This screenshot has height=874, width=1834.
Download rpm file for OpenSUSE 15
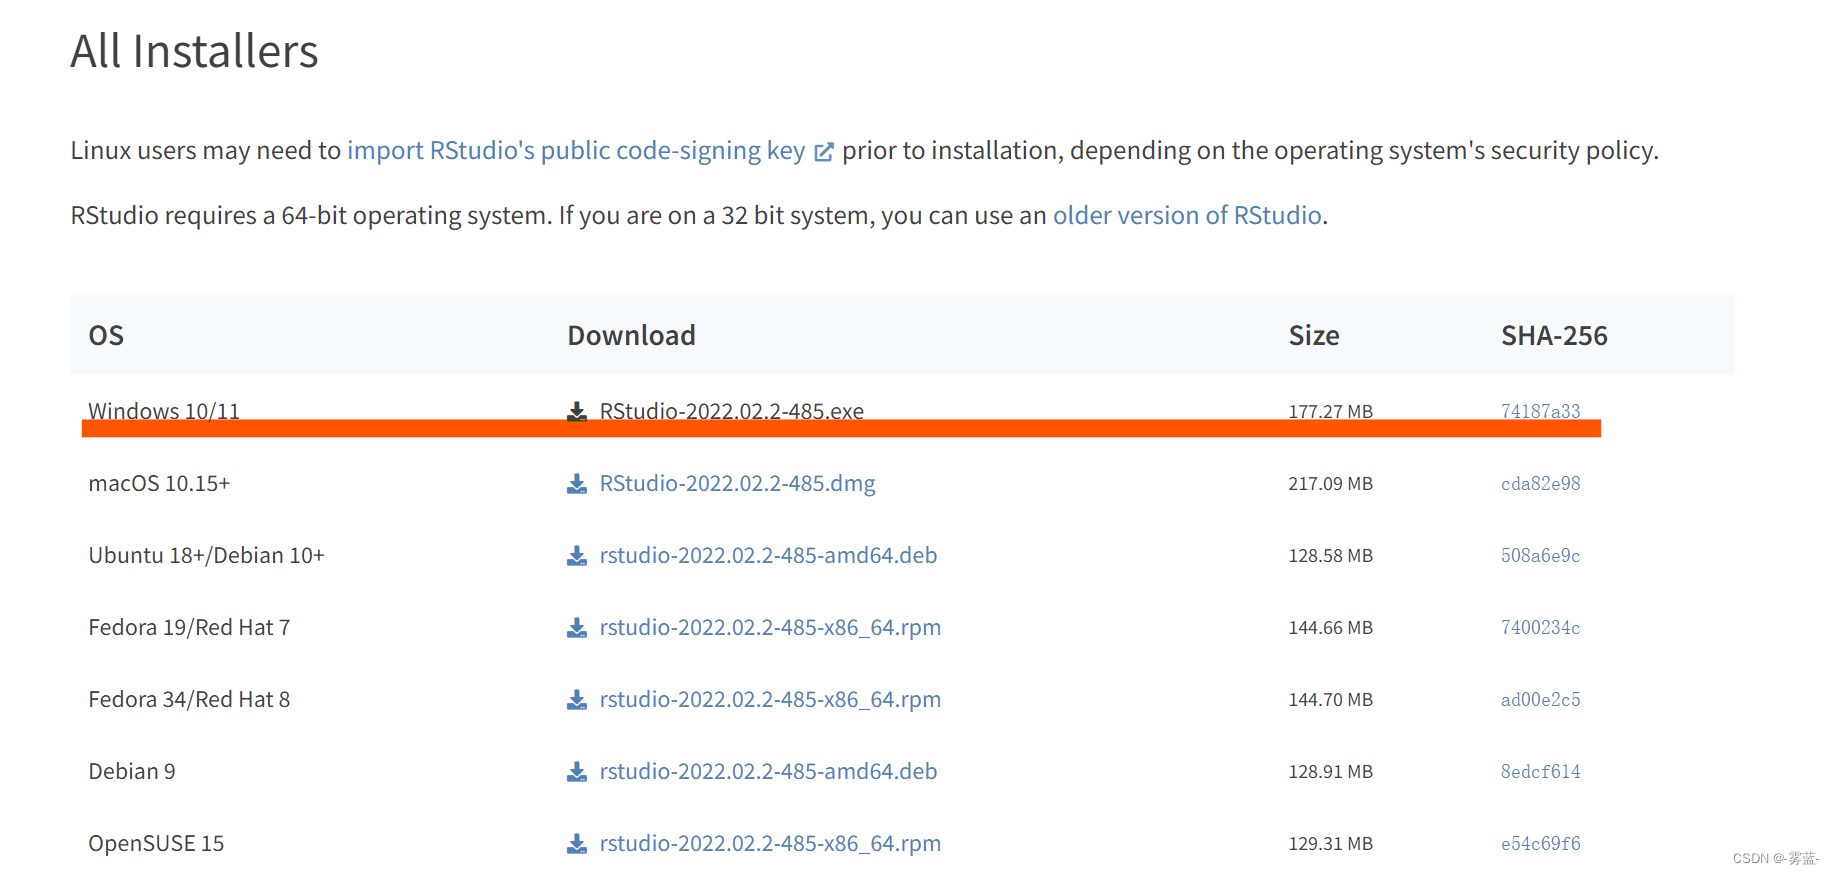pyautogui.click(x=770, y=843)
